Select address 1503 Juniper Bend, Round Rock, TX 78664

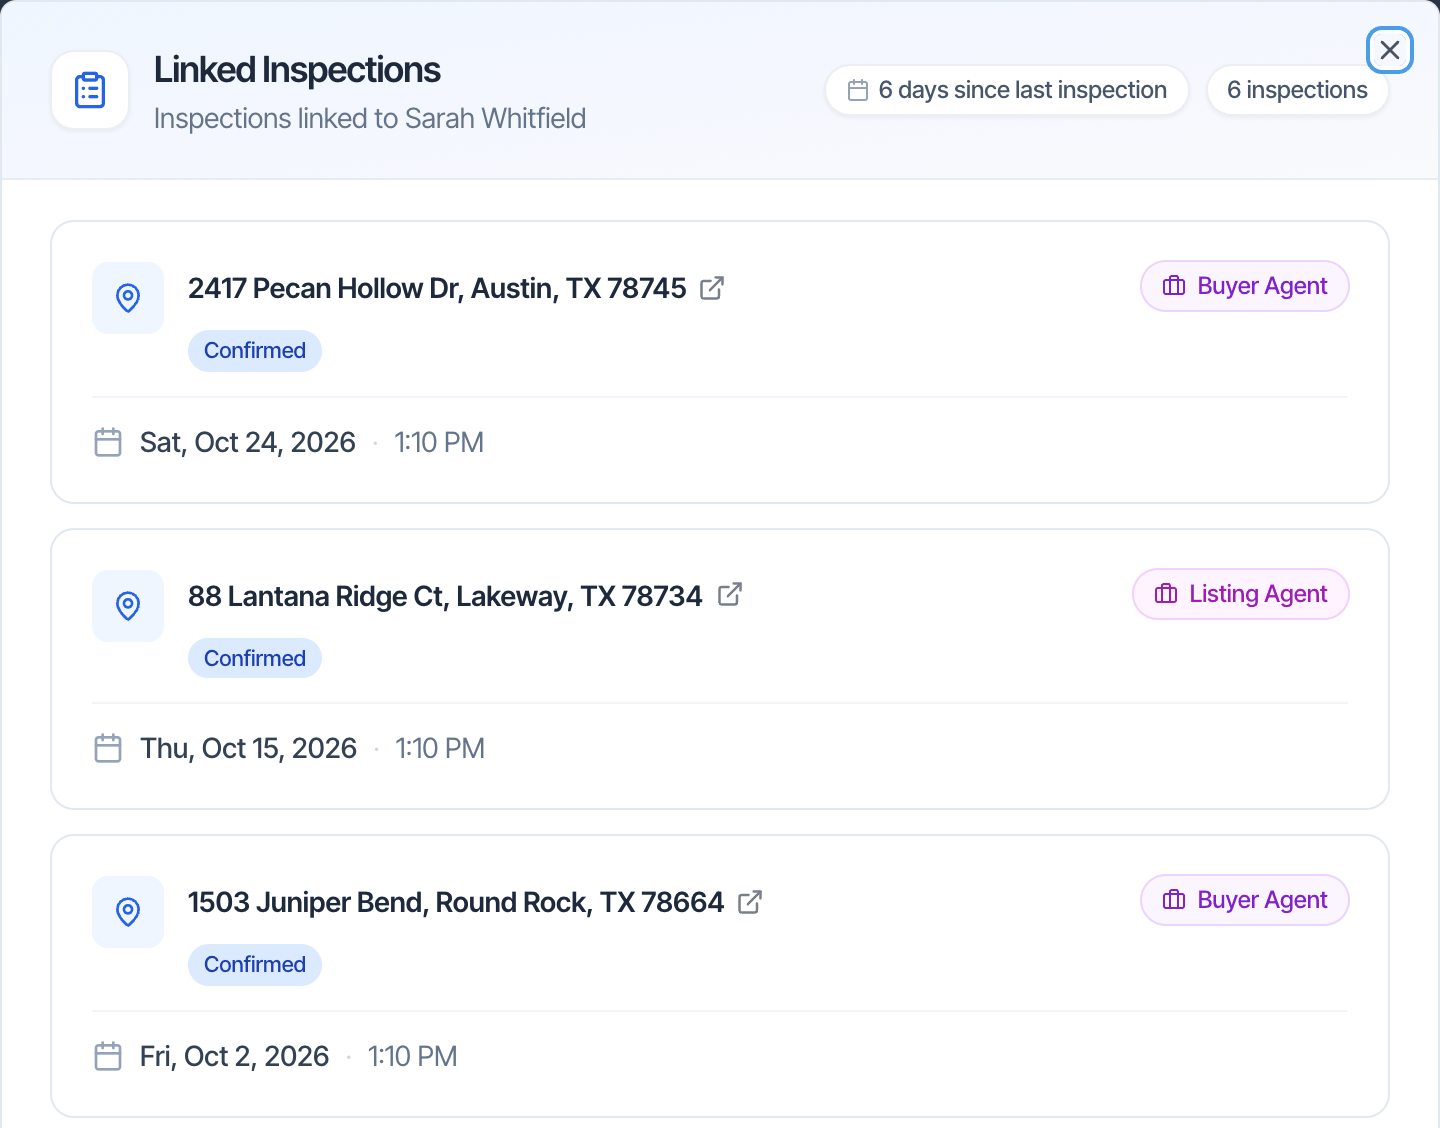click(456, 902)
